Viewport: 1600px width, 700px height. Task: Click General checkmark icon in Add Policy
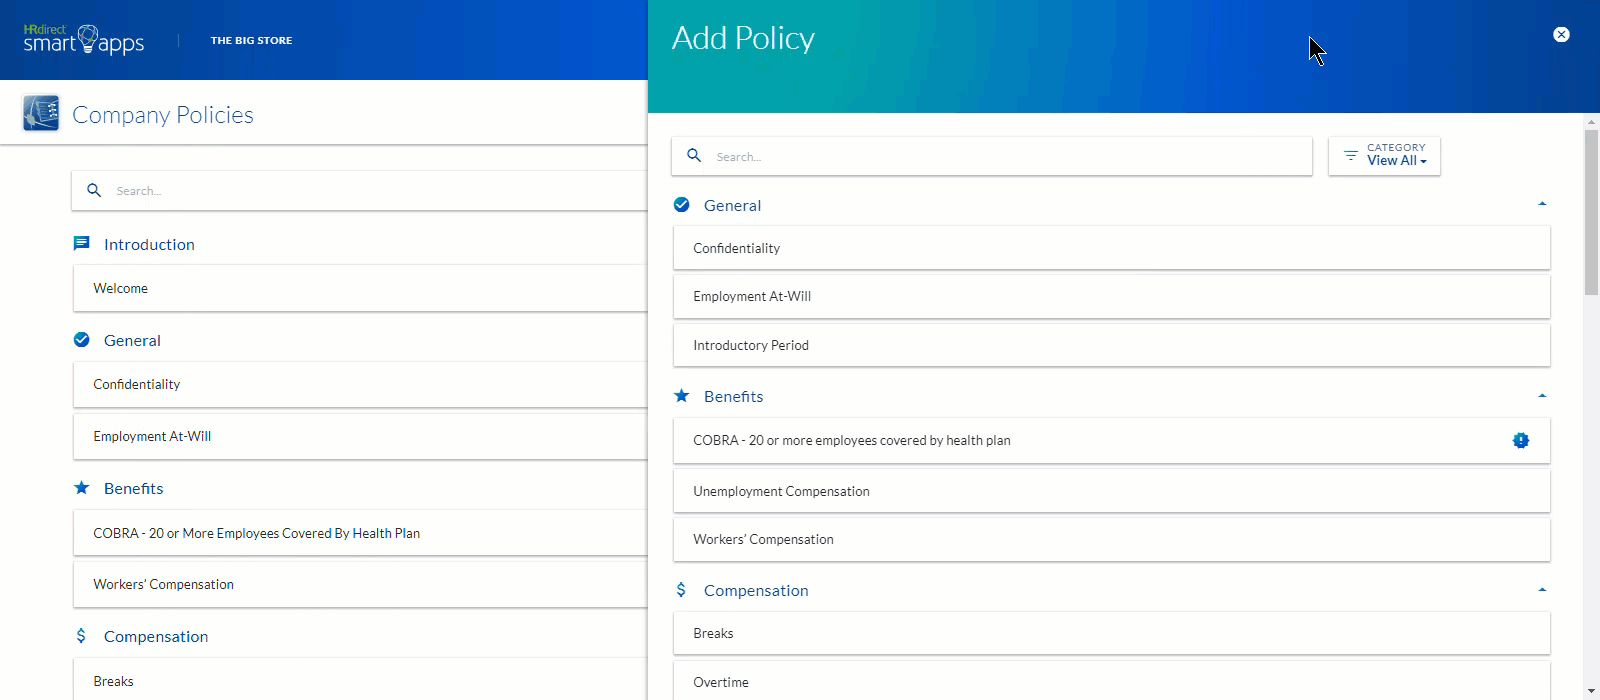682,205
